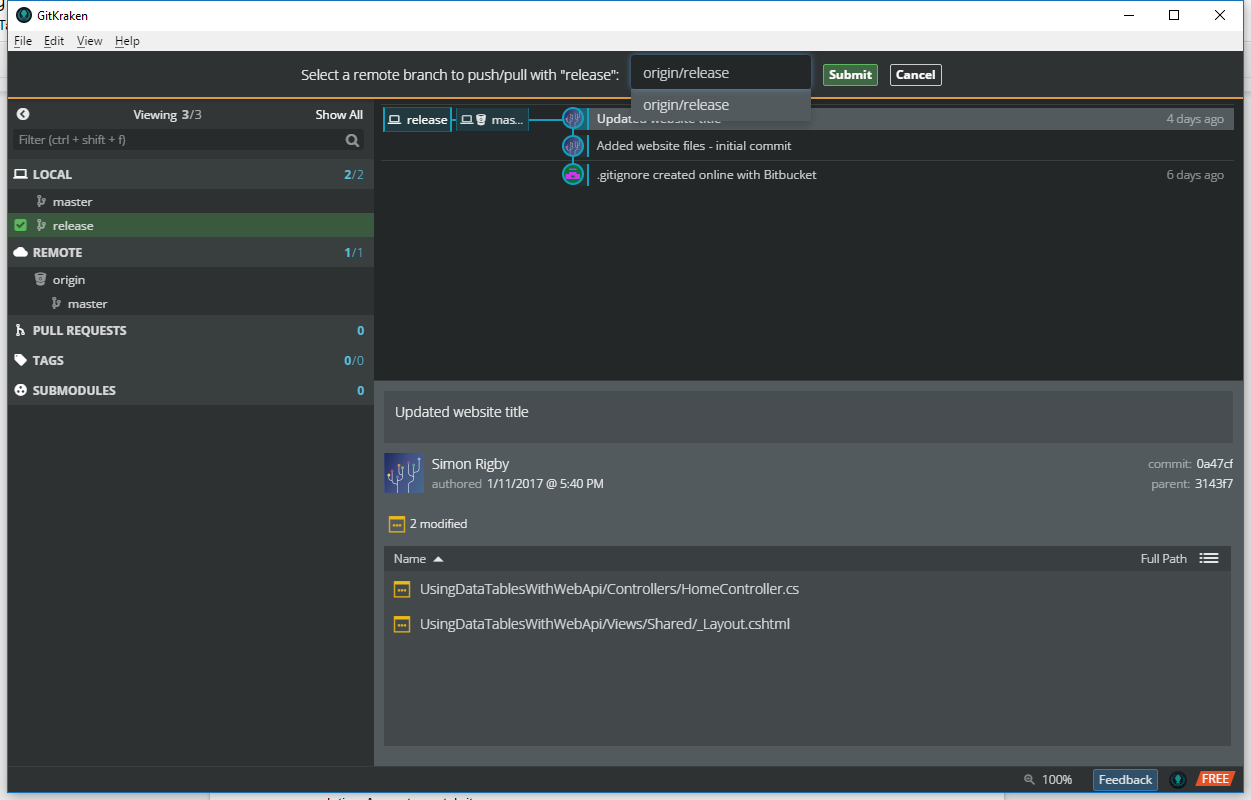Click branch icon next to origin's master
The image size is (1251, 800).
[x=56, y=303]
